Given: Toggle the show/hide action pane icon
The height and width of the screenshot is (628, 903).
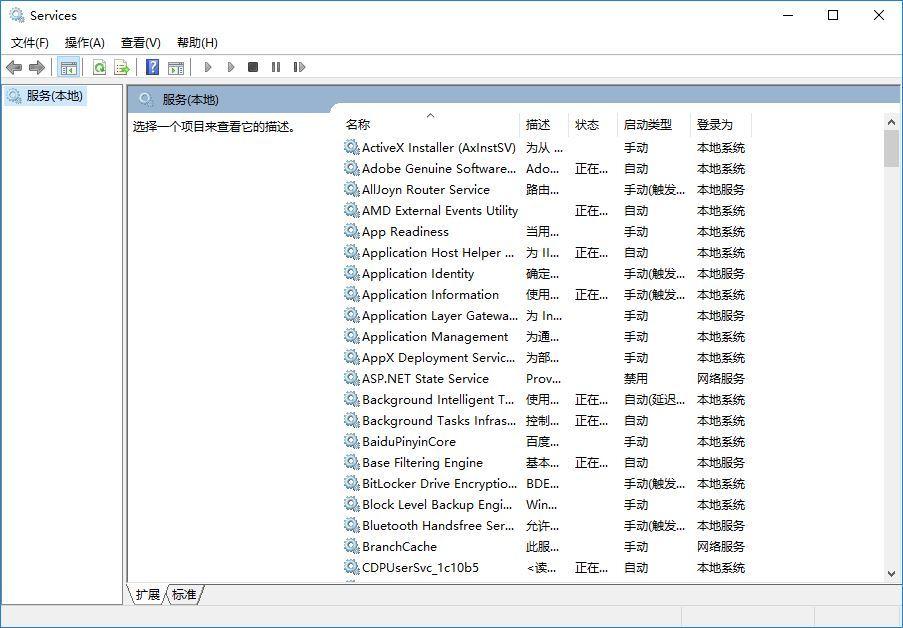Looking at the screenshot, I should 176,67.
